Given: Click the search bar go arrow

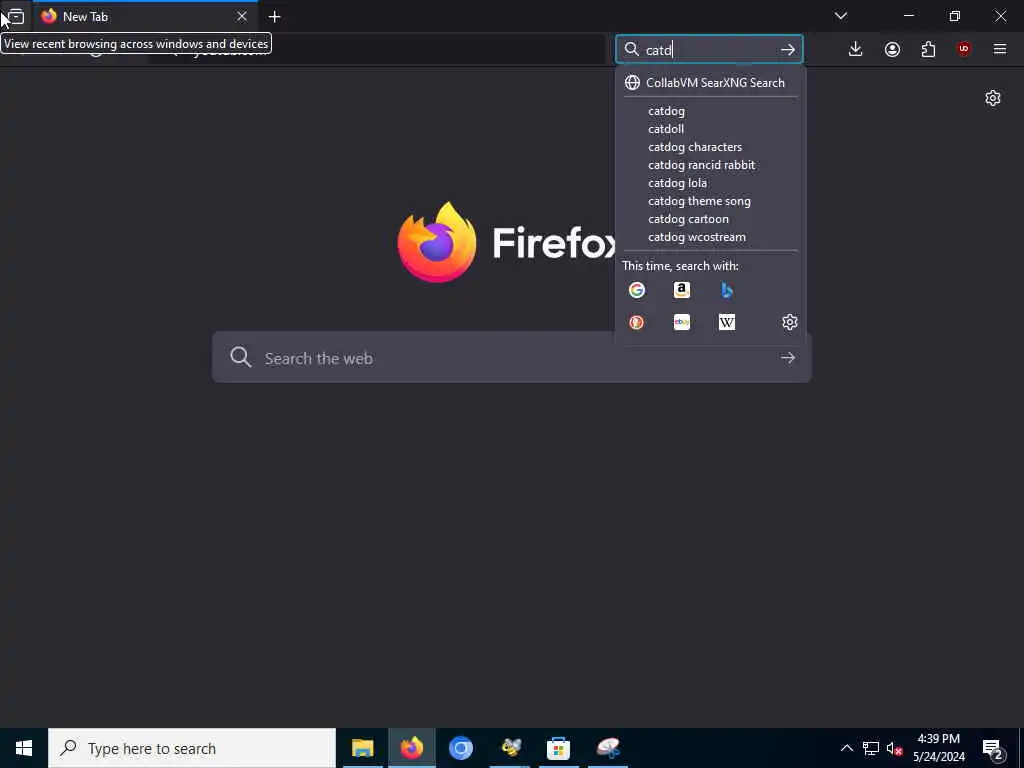Looking at the screenshot, I should click(x=788, y=49).
